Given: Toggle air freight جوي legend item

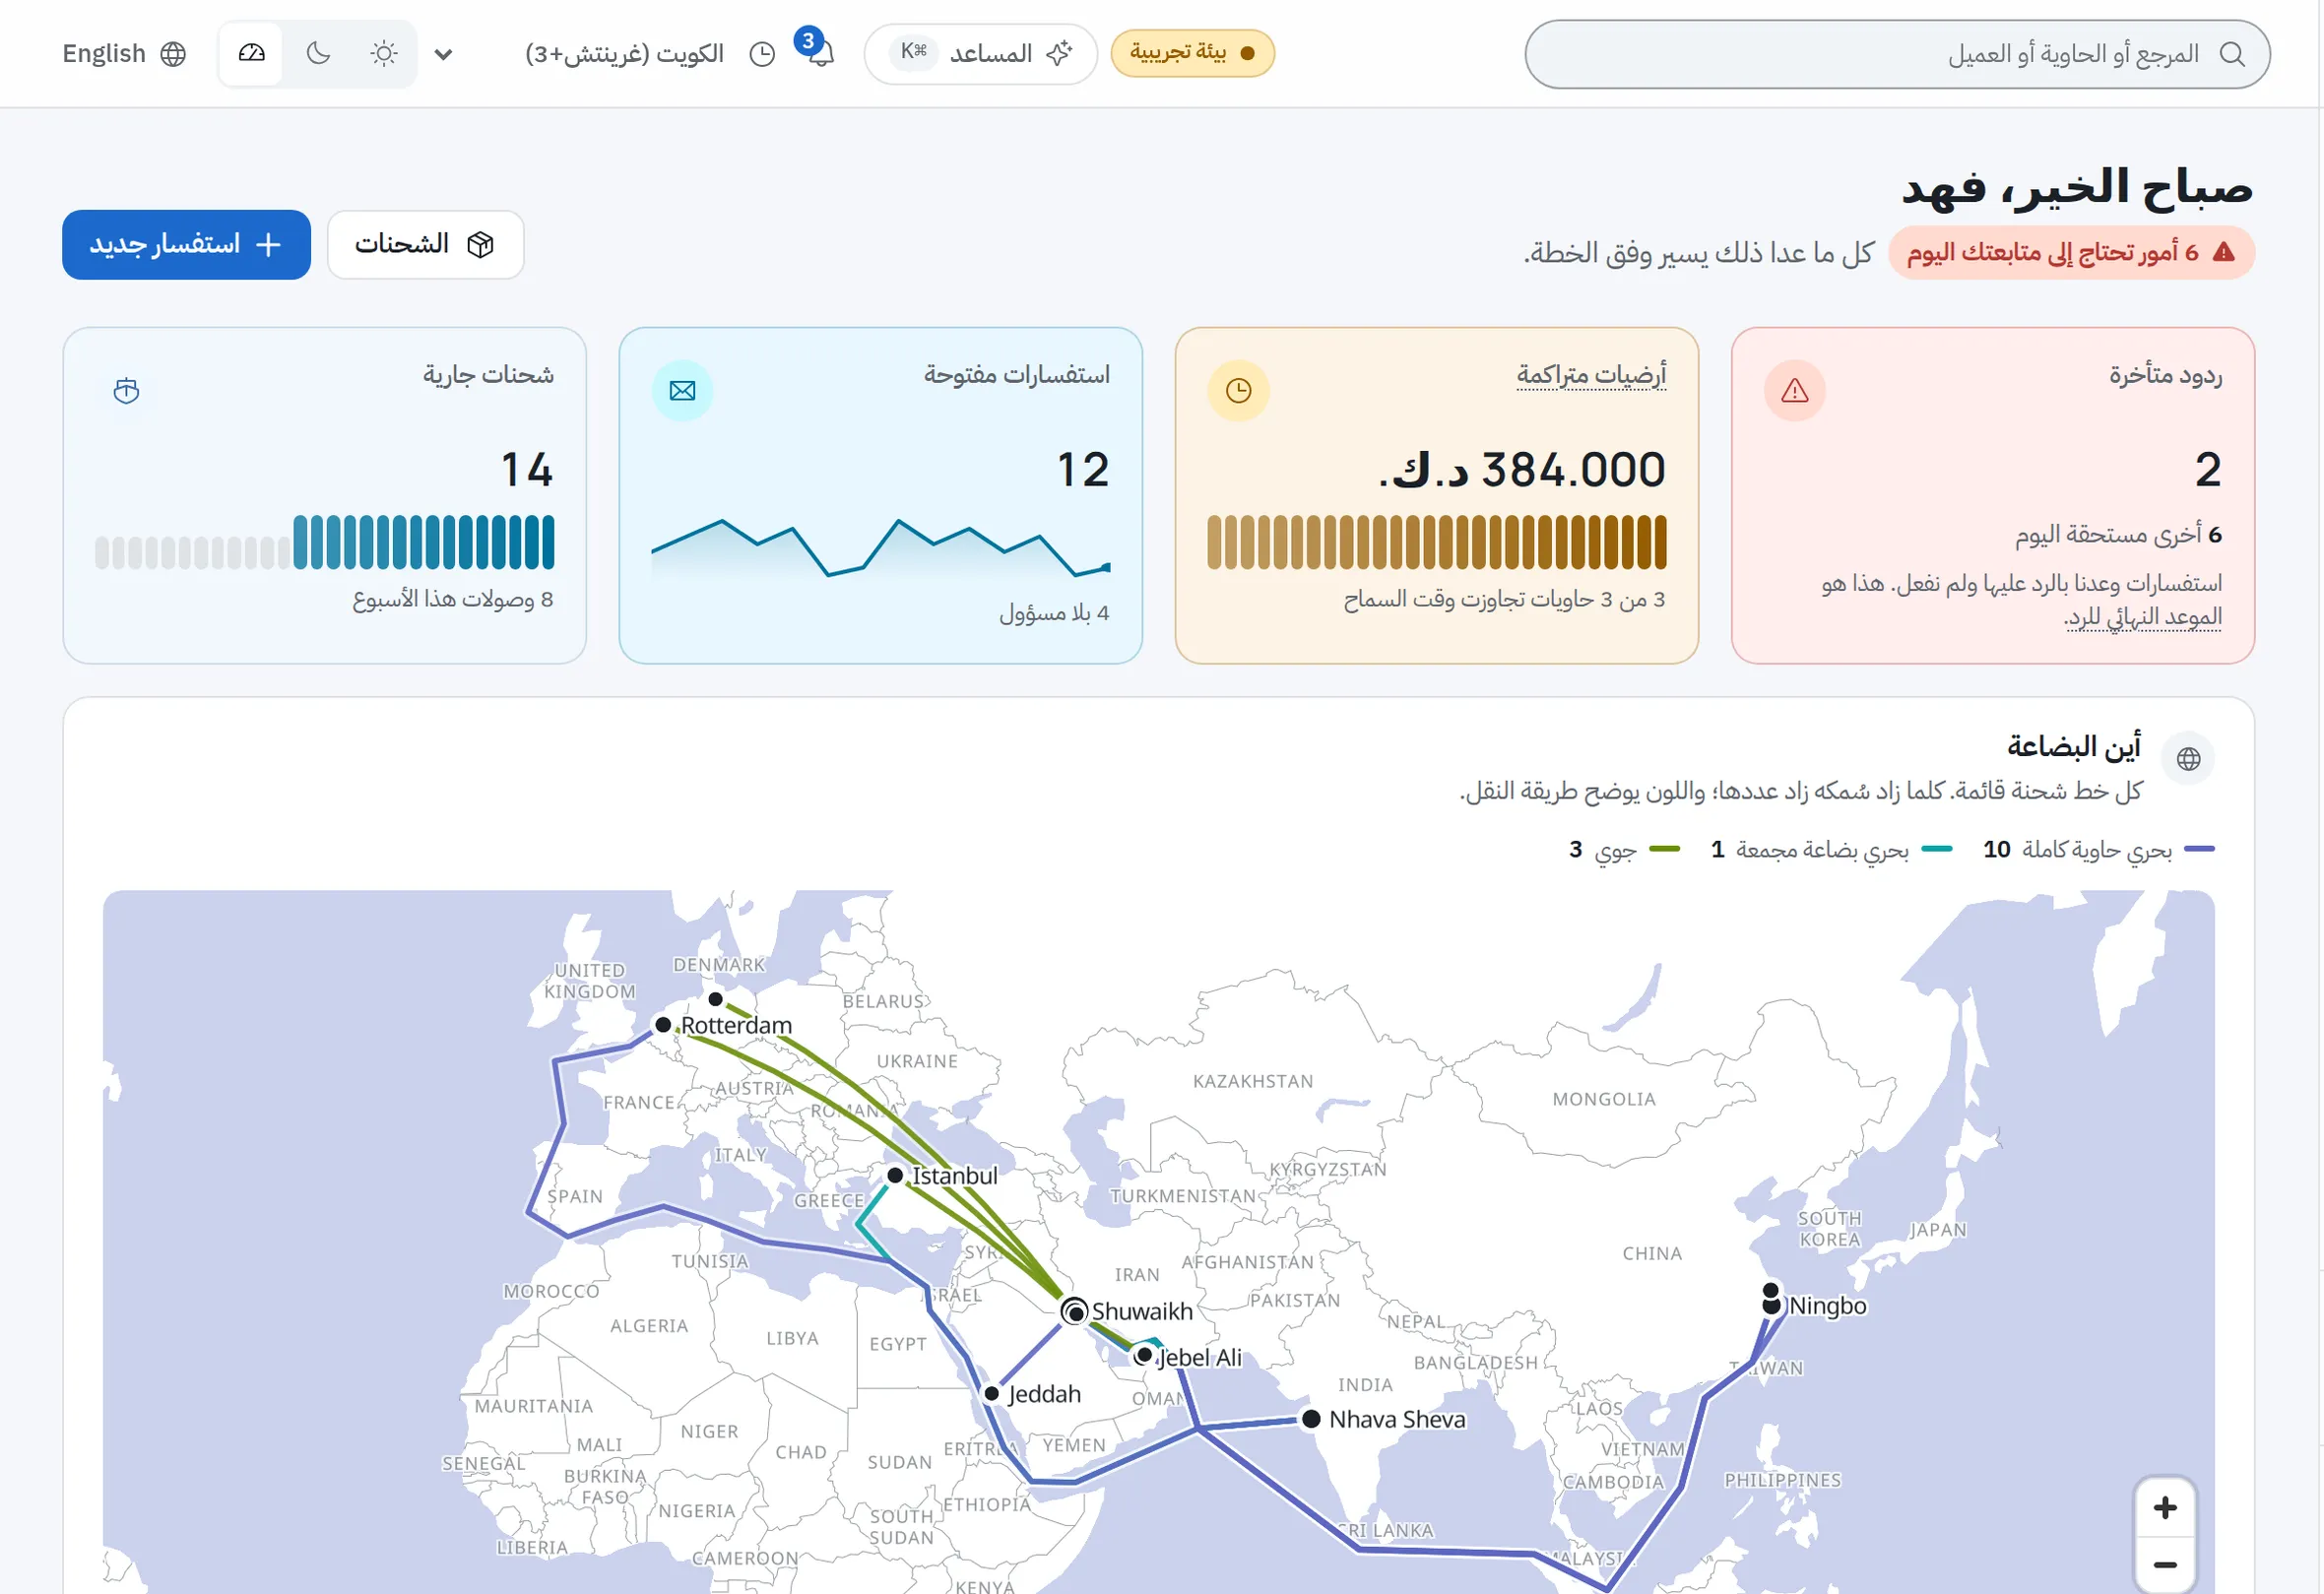Looking at the screenshot, I should 1624,849.
